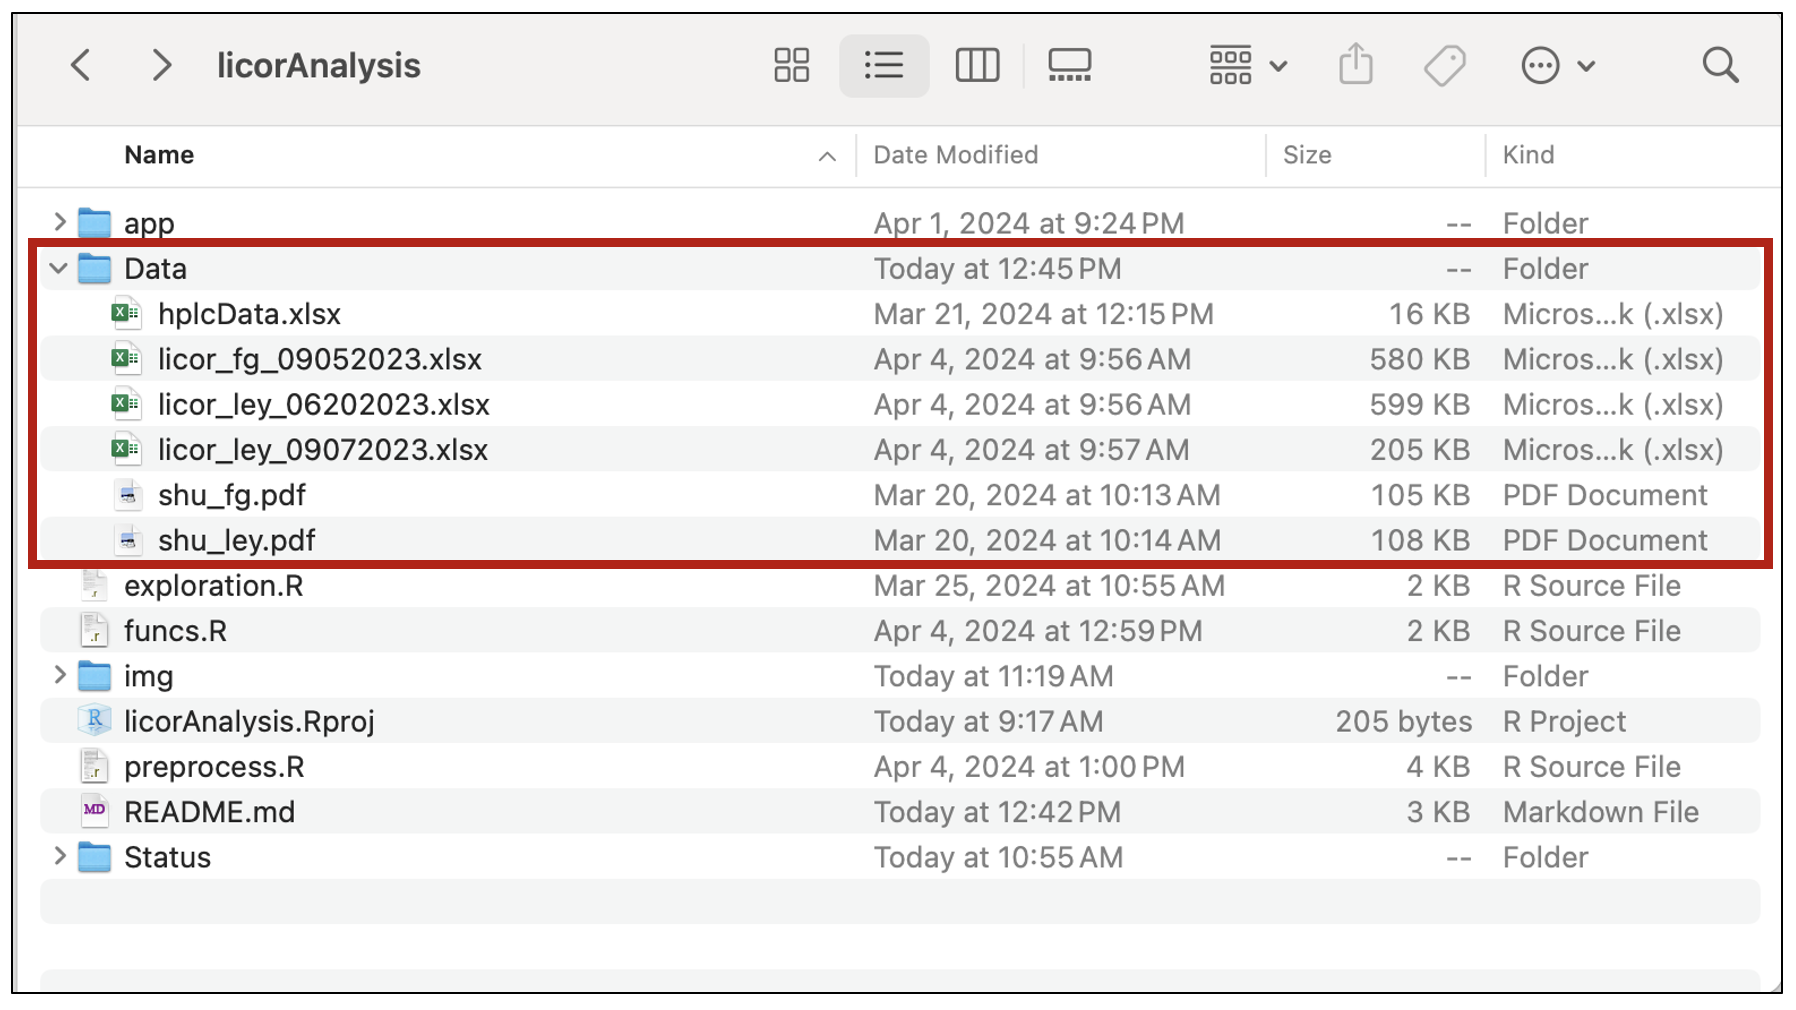Go back with the left arrow button
Viewport: 1796px width, 1010px height.
pos(81,66)
